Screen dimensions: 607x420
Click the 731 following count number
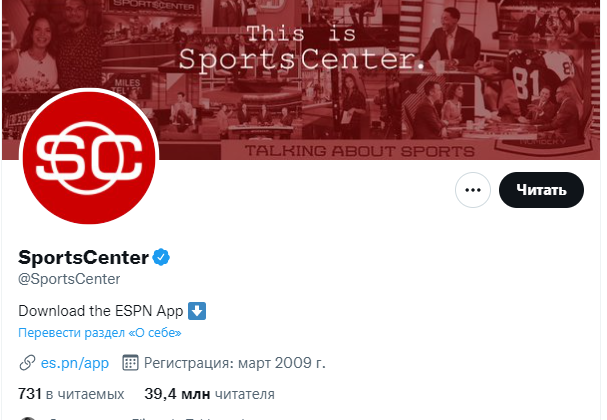(31, 394)
